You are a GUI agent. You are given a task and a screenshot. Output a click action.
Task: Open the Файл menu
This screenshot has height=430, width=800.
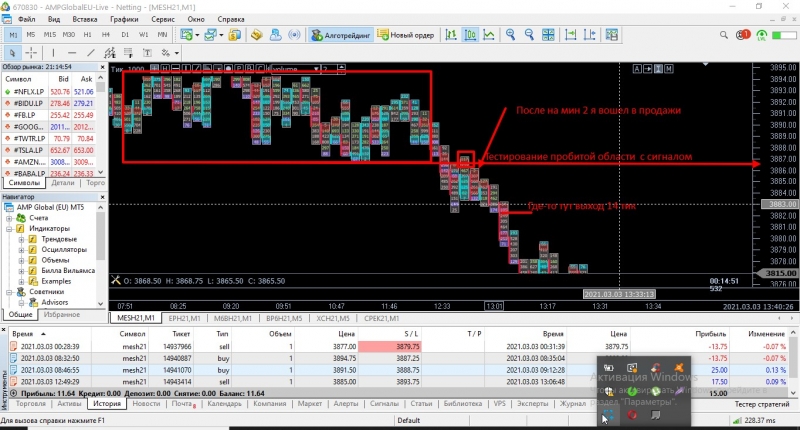(27, 19)
